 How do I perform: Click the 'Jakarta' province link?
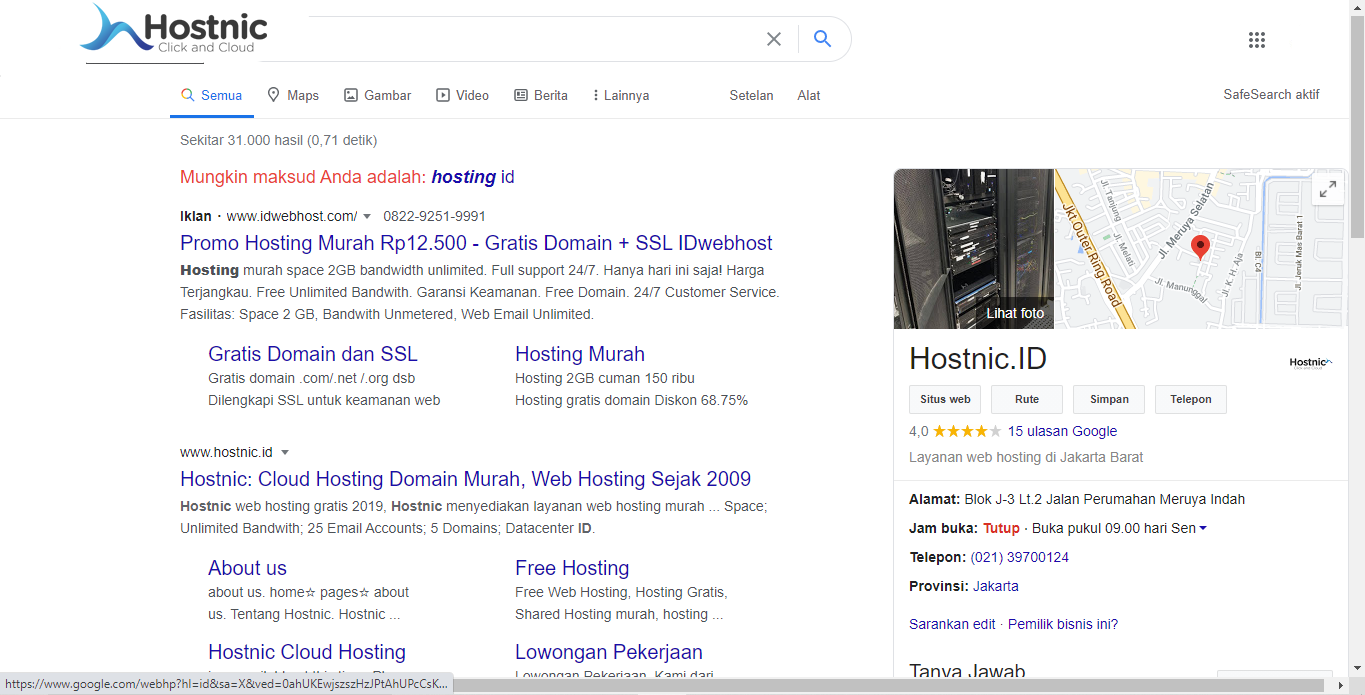click(x=996, y=587)
